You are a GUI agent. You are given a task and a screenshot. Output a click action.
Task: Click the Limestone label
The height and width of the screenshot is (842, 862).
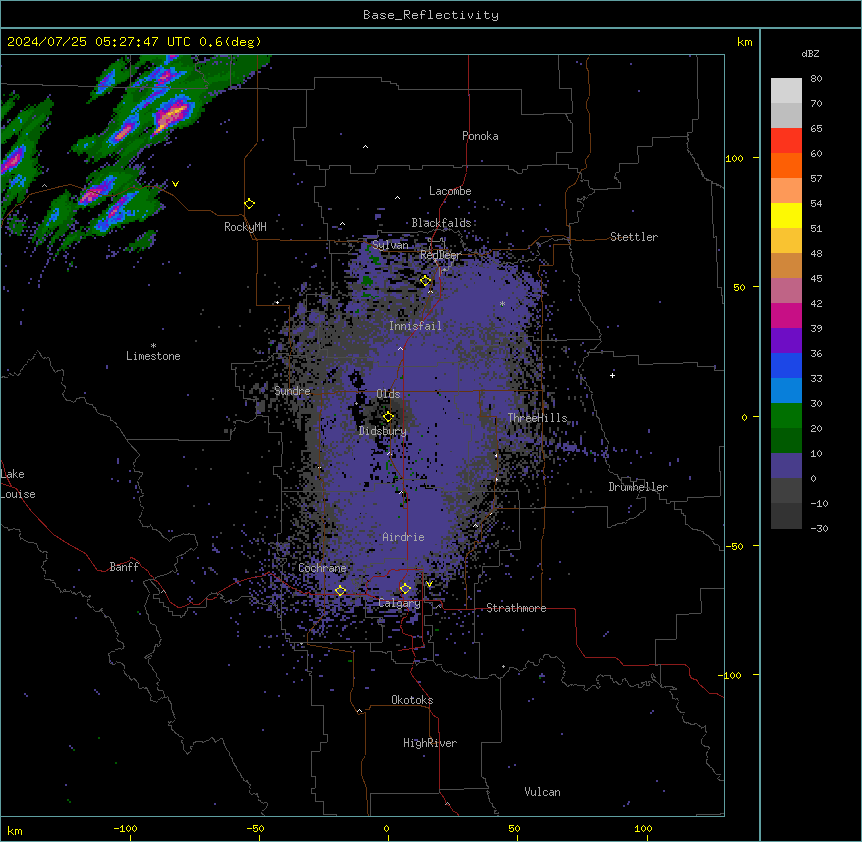point(153,356)
